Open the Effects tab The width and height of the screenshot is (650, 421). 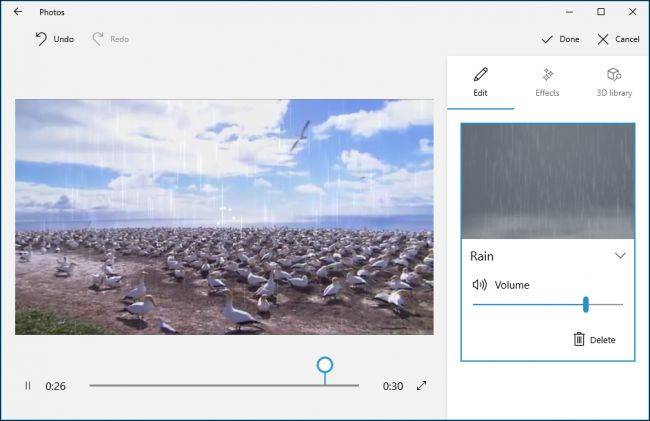point(547,82)
